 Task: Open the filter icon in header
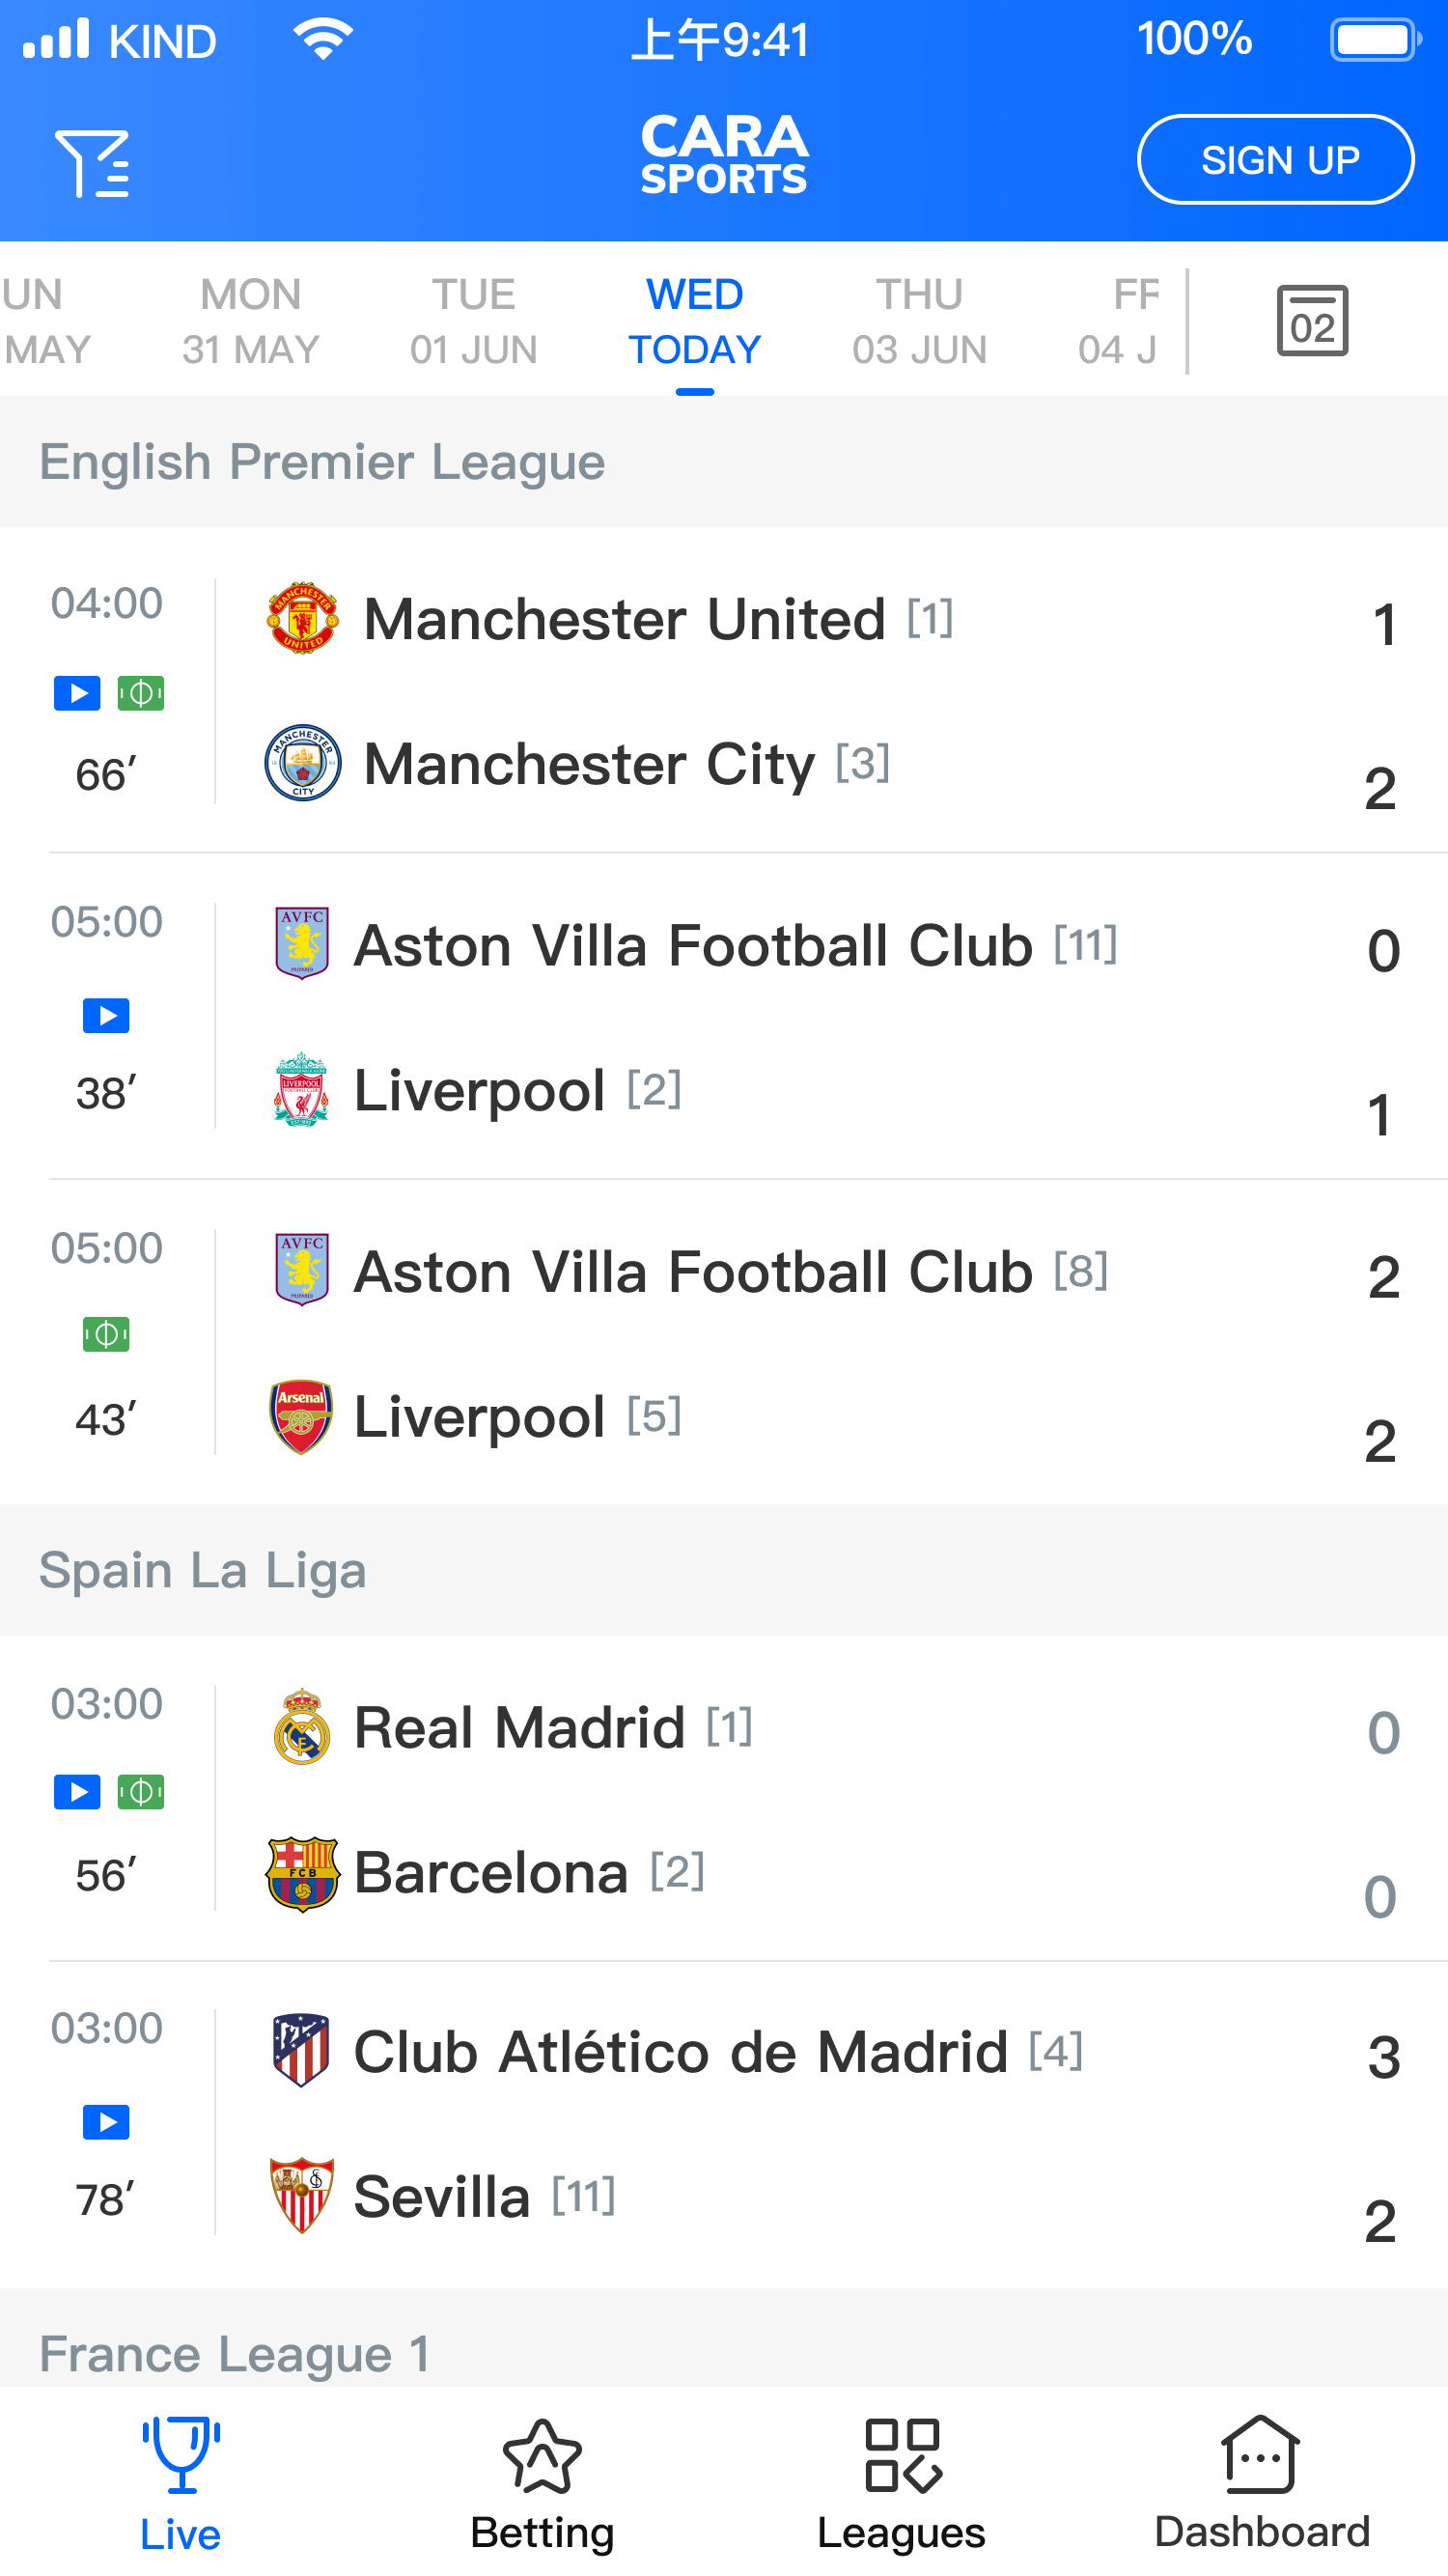click(x=92, y=162)
